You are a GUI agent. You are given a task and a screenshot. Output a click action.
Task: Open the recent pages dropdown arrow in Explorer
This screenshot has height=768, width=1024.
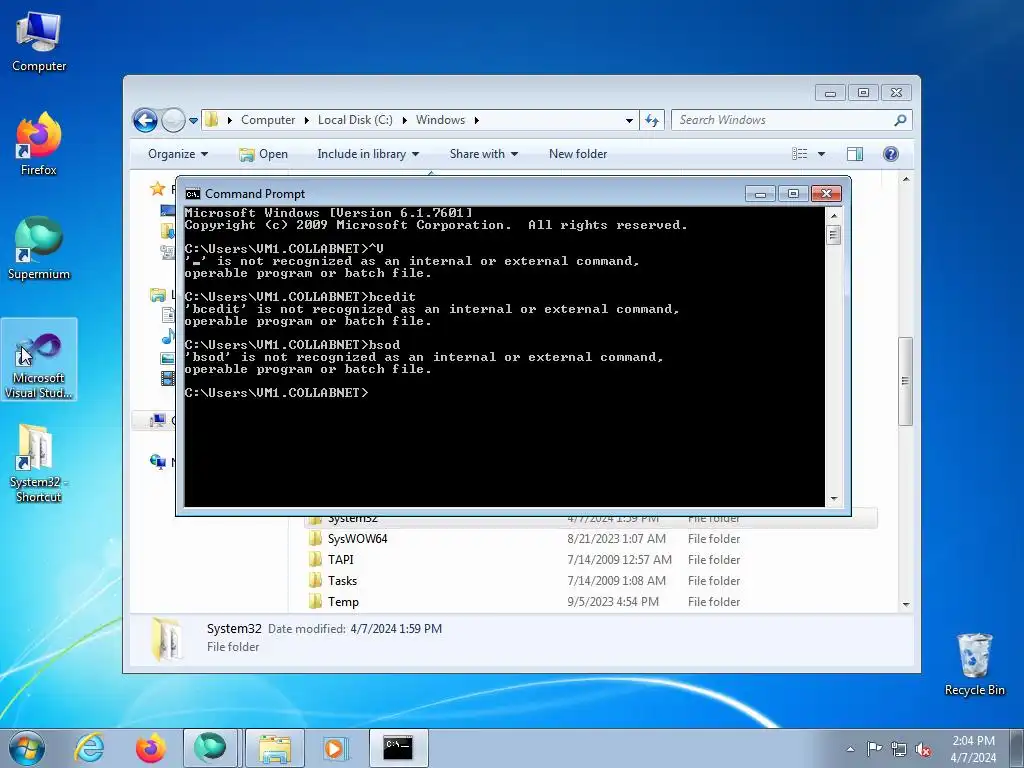pyautogui.click(x=193, y=121)
